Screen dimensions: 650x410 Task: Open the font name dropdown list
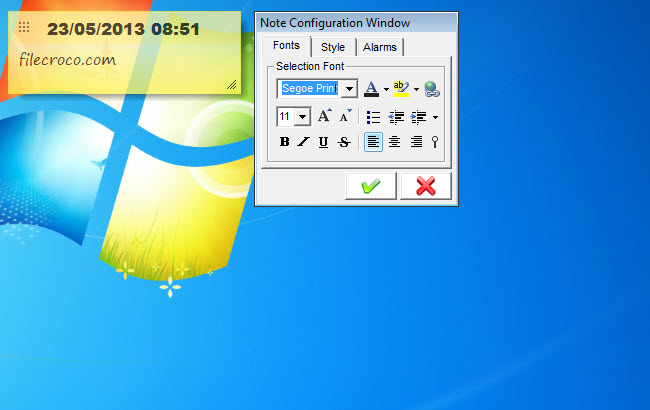(349, 89)
